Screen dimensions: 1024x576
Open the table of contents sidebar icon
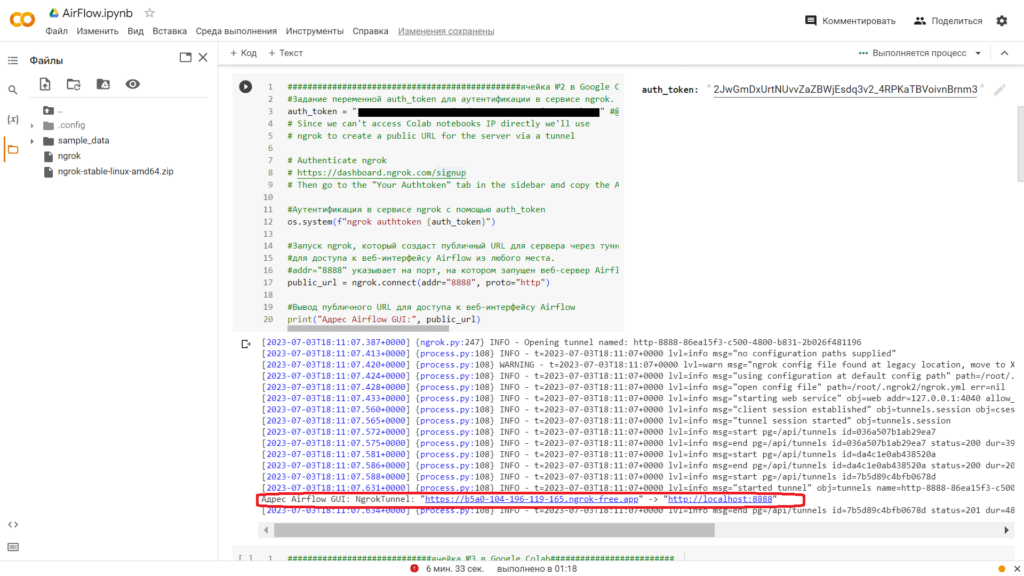pyautogui.click(x=12, y=61)
